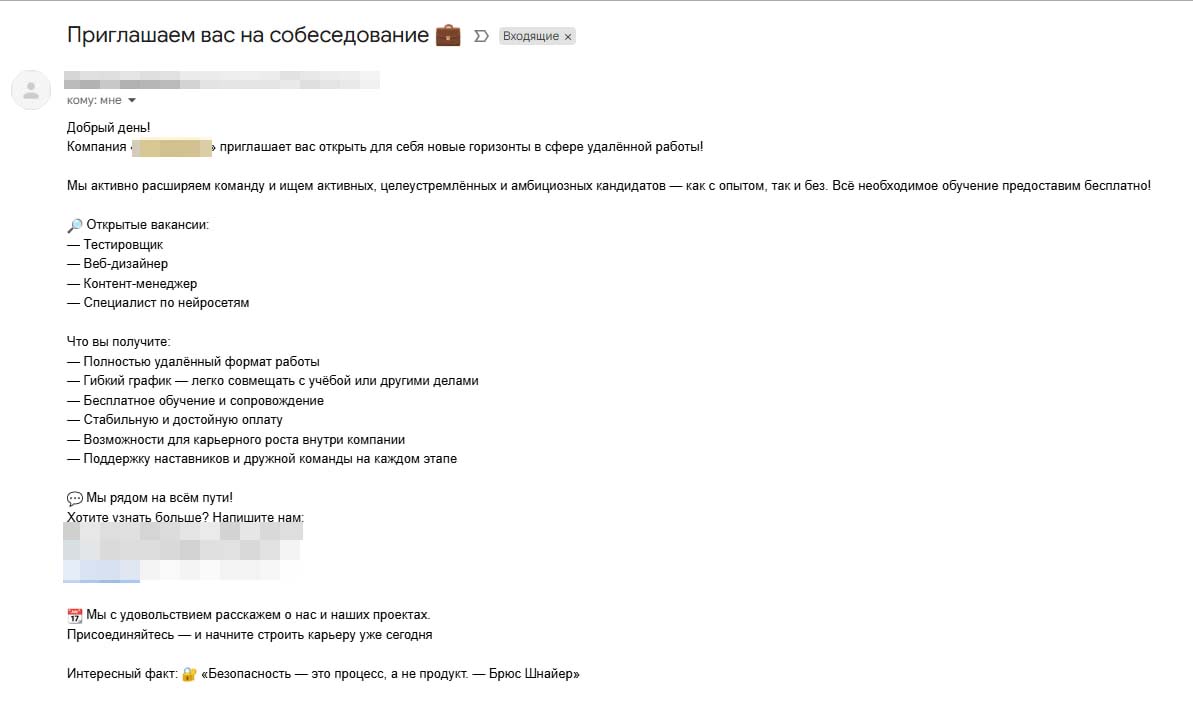
Task: Click the calendar emoji before Мы с удовольствием
Action: (75, 616)
